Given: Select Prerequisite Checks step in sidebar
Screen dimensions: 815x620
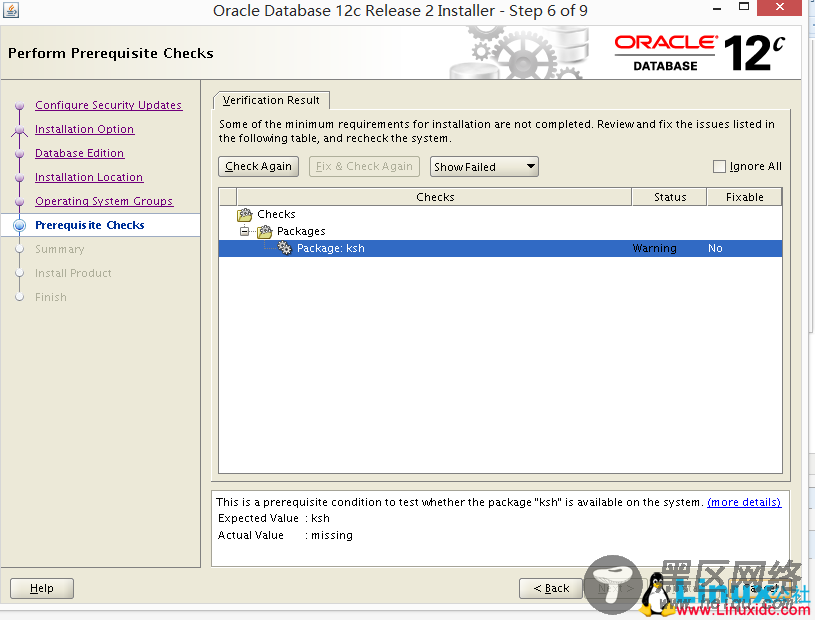Looking at the screenshot, I should [x=90, y=225].
